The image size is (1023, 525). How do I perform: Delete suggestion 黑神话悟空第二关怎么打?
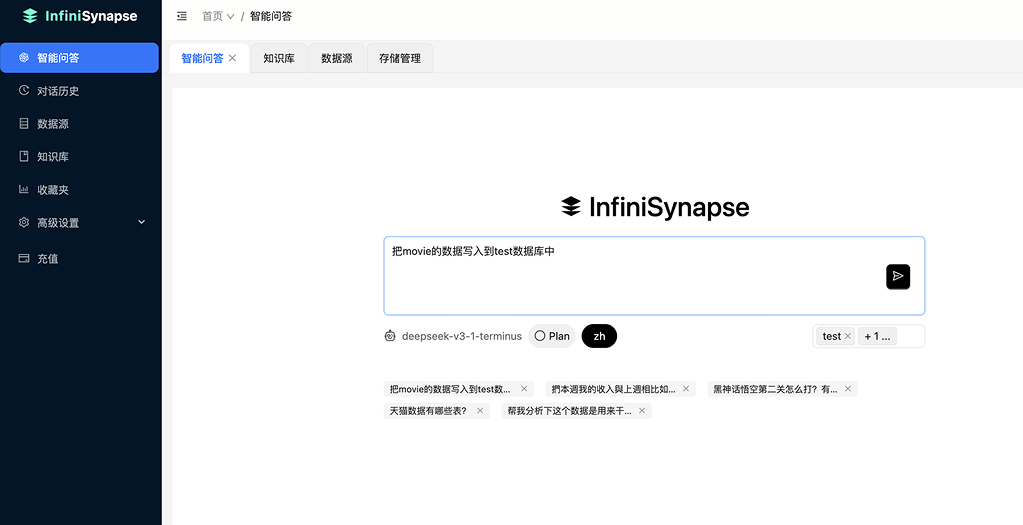click(847, 389)
